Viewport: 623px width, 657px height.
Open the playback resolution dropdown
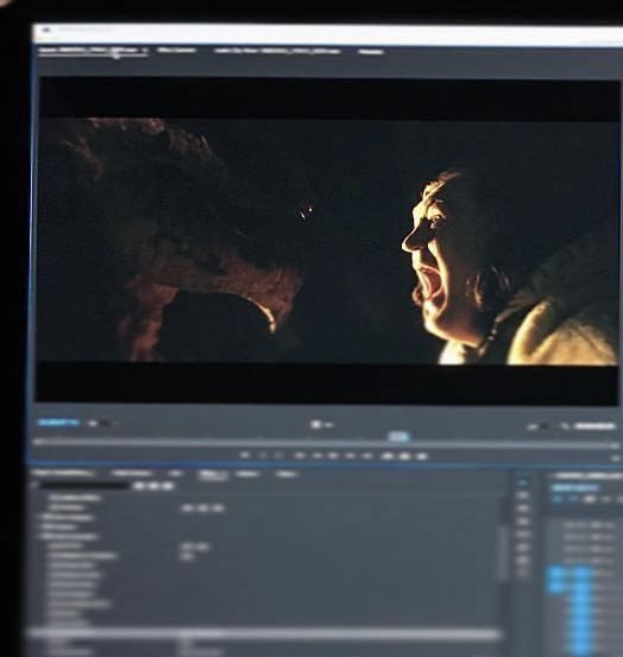click(543, 426)
